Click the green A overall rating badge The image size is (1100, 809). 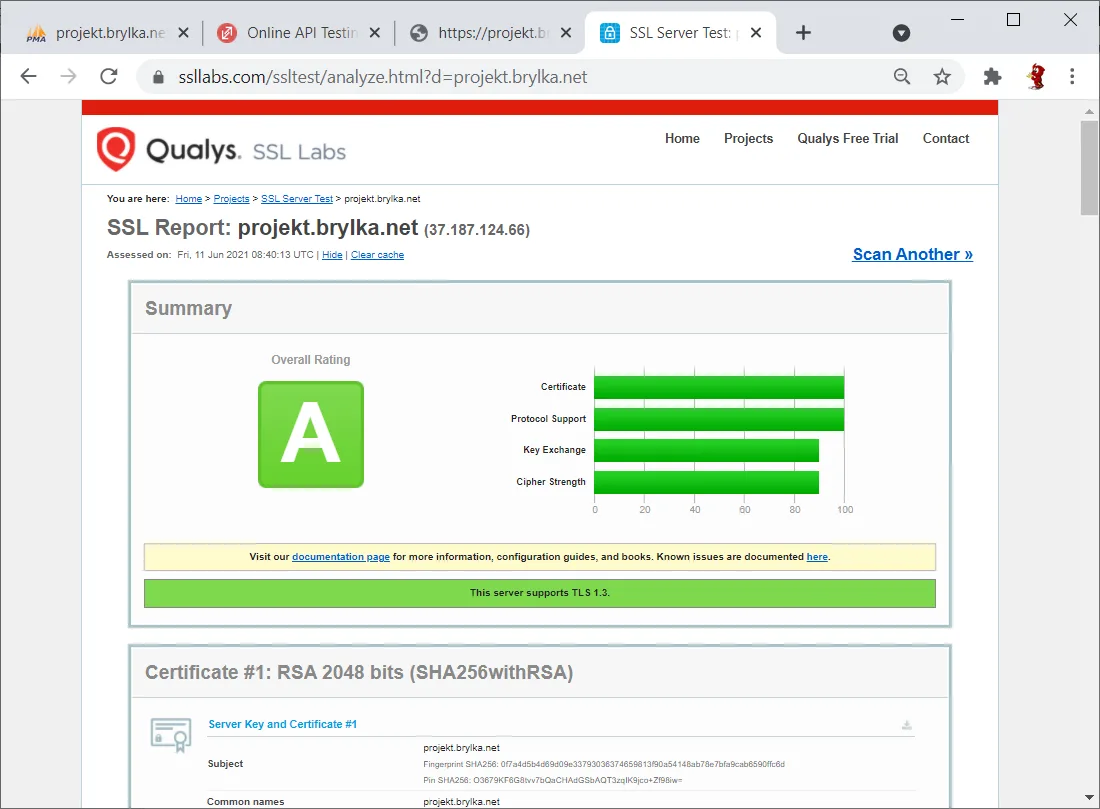(x=311, y=434)
